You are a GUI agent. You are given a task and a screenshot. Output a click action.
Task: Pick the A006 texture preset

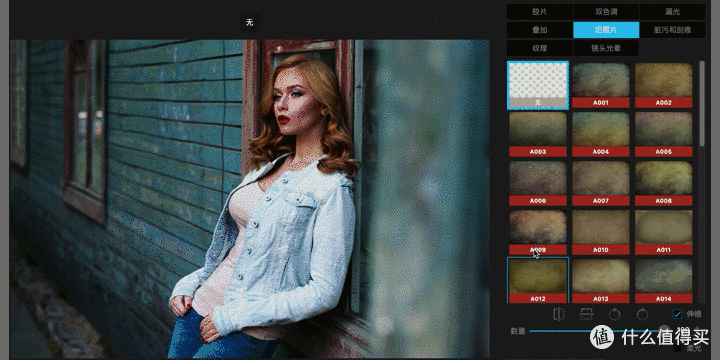click(x=538, y=184)
